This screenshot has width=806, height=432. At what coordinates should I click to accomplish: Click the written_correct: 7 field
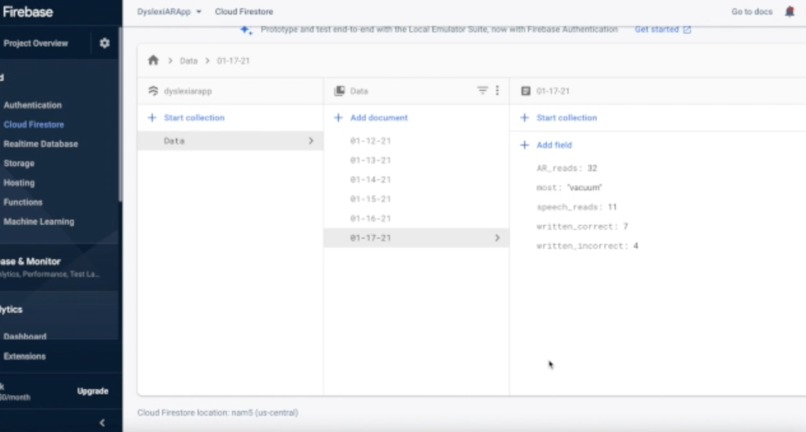(582, 226)
